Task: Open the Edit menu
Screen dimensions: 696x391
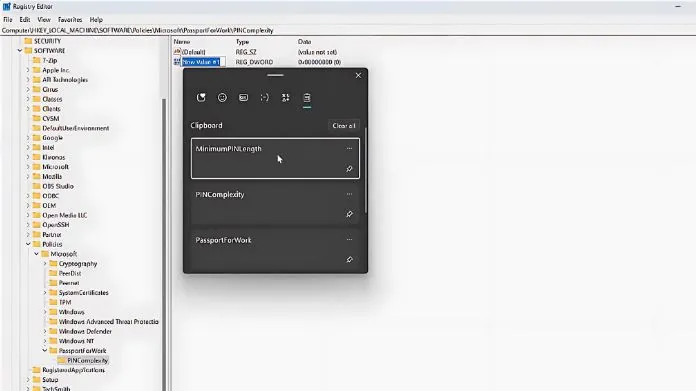Action: [x=25, y=20]
